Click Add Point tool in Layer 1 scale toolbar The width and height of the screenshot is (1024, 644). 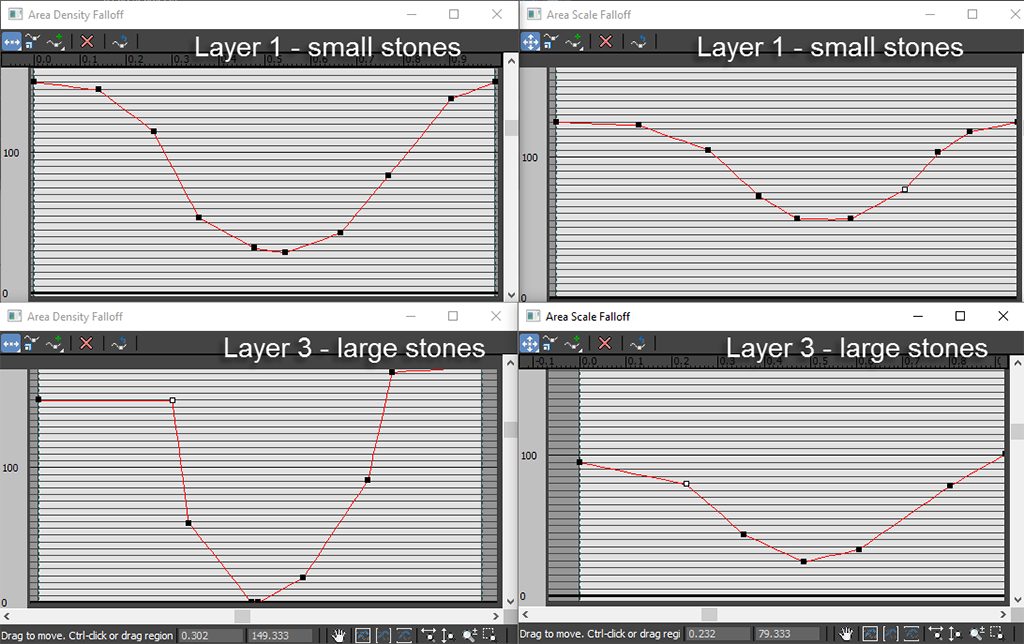(x=575, y=41)
